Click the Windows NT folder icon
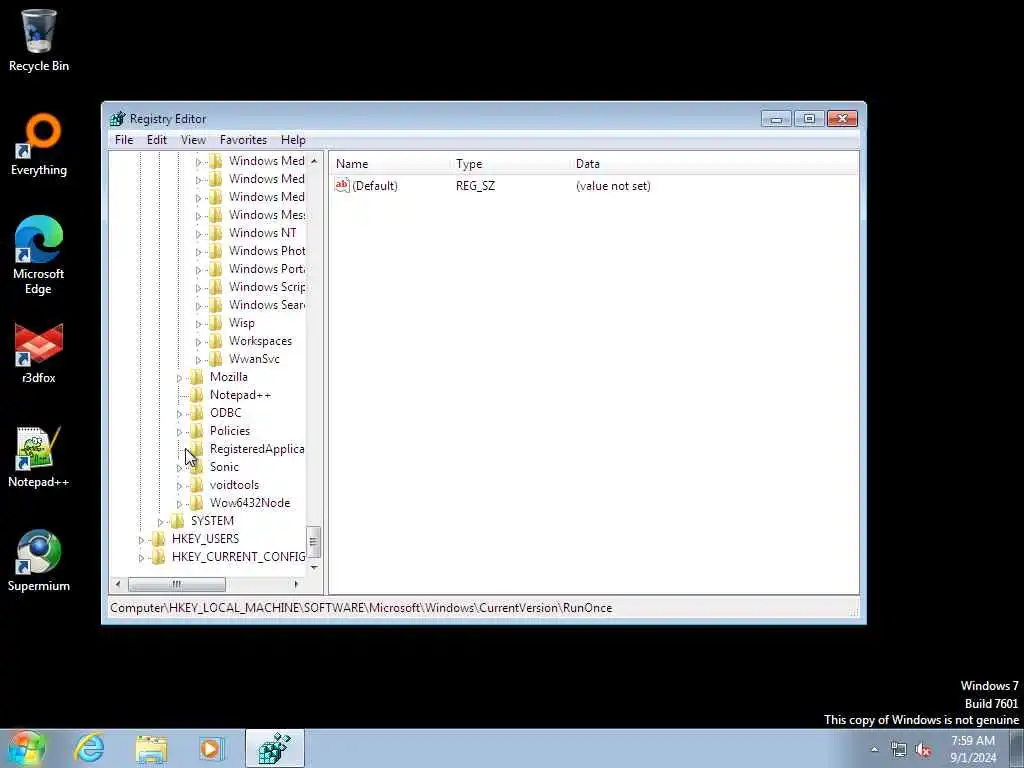 (216, 233)
